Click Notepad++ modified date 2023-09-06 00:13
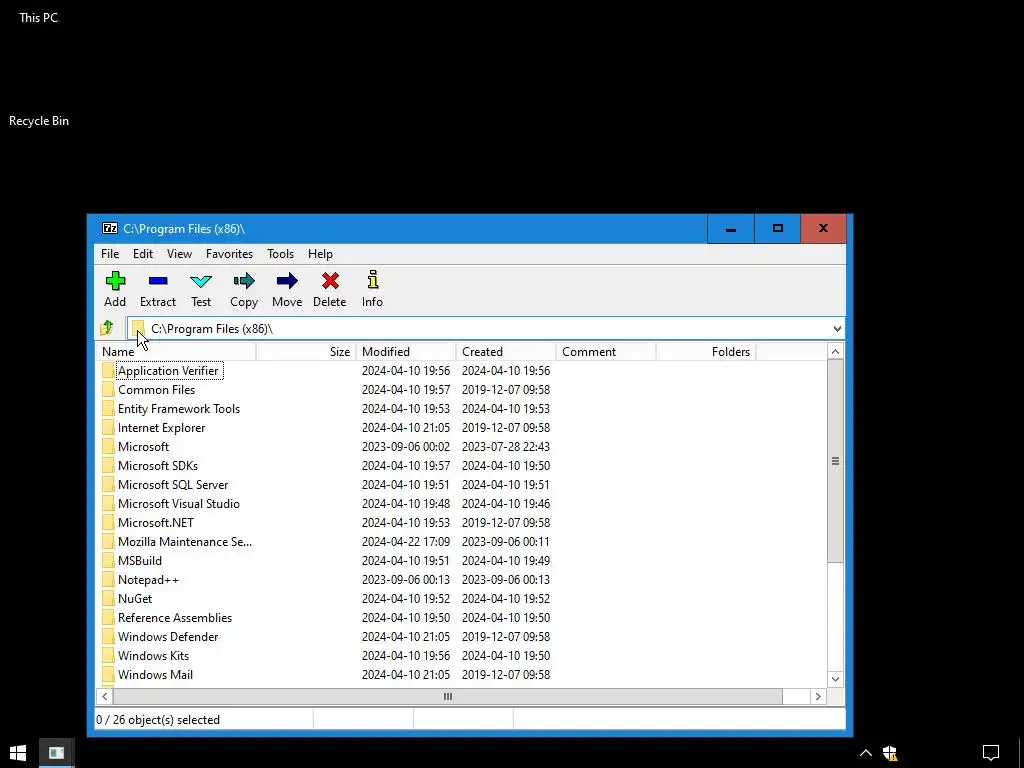Screen dimensions: 1024x768 (x=406, y=580)
